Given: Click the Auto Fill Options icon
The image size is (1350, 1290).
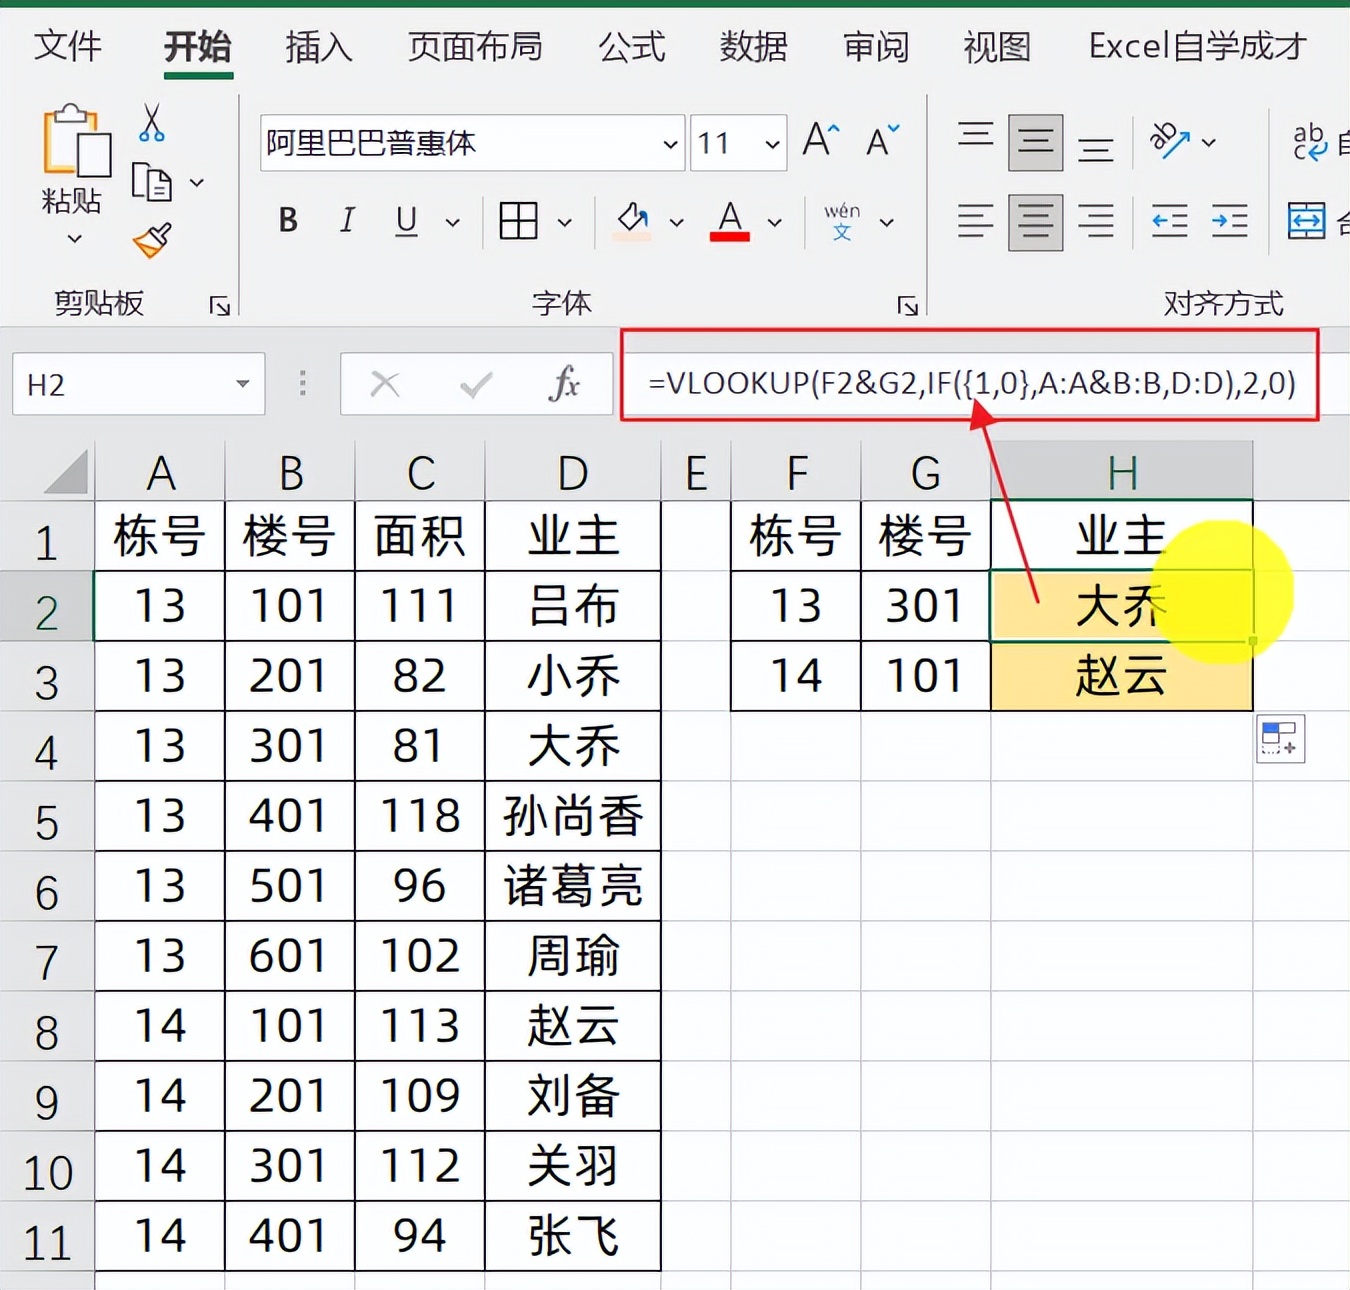Looking at the screenshot, I should click(1281, 739).
